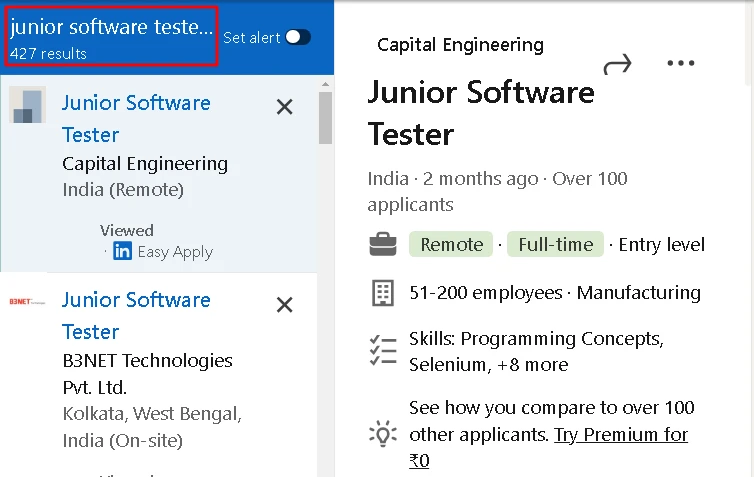Click the 51-200 employees · Manufacturing text
This screenshot has height=477, width=754.
pos(555,292)
